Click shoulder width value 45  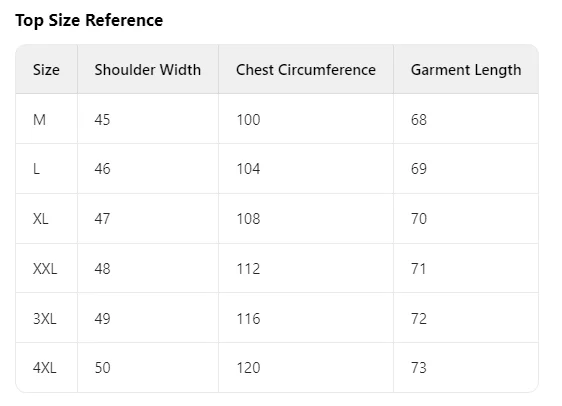click(103, 119)
